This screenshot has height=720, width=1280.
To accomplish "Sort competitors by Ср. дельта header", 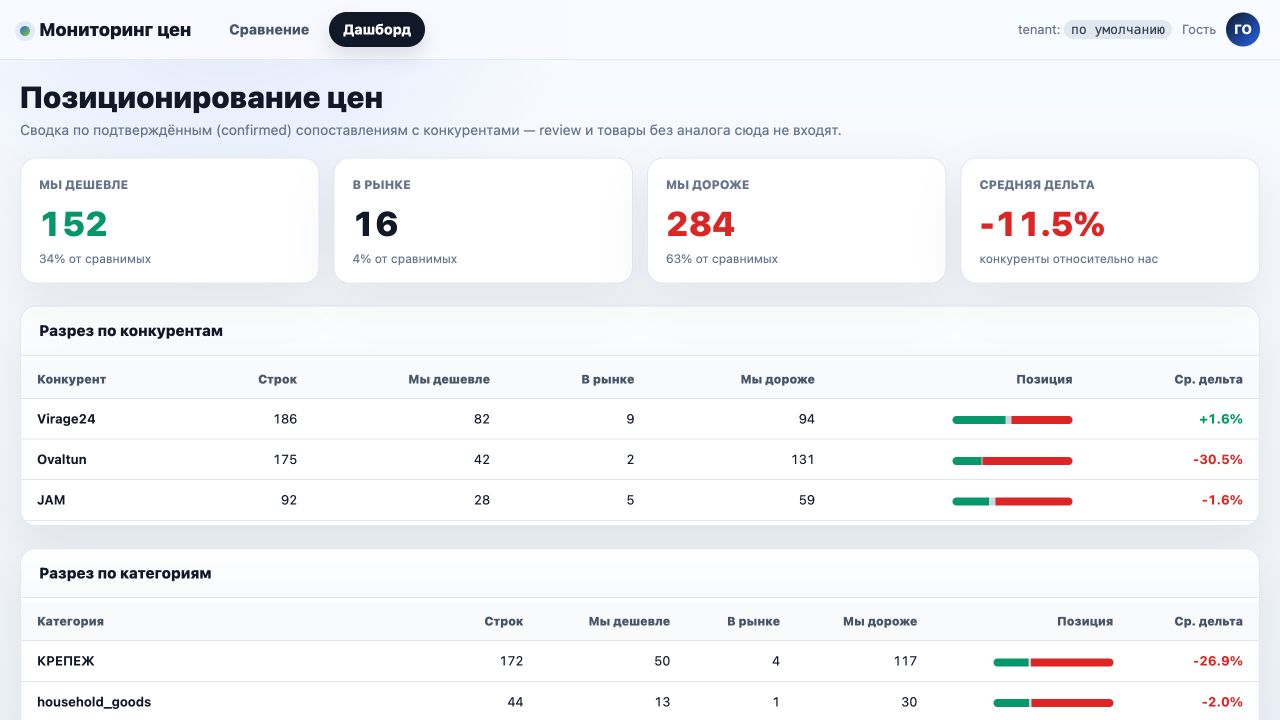I will [1209, 379].
